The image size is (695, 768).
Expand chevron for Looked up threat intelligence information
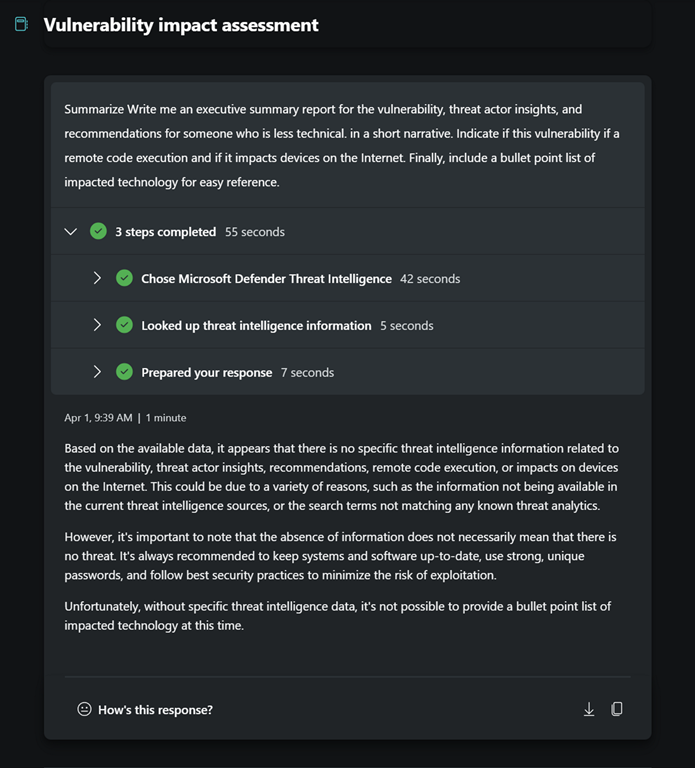pos(97,325)
